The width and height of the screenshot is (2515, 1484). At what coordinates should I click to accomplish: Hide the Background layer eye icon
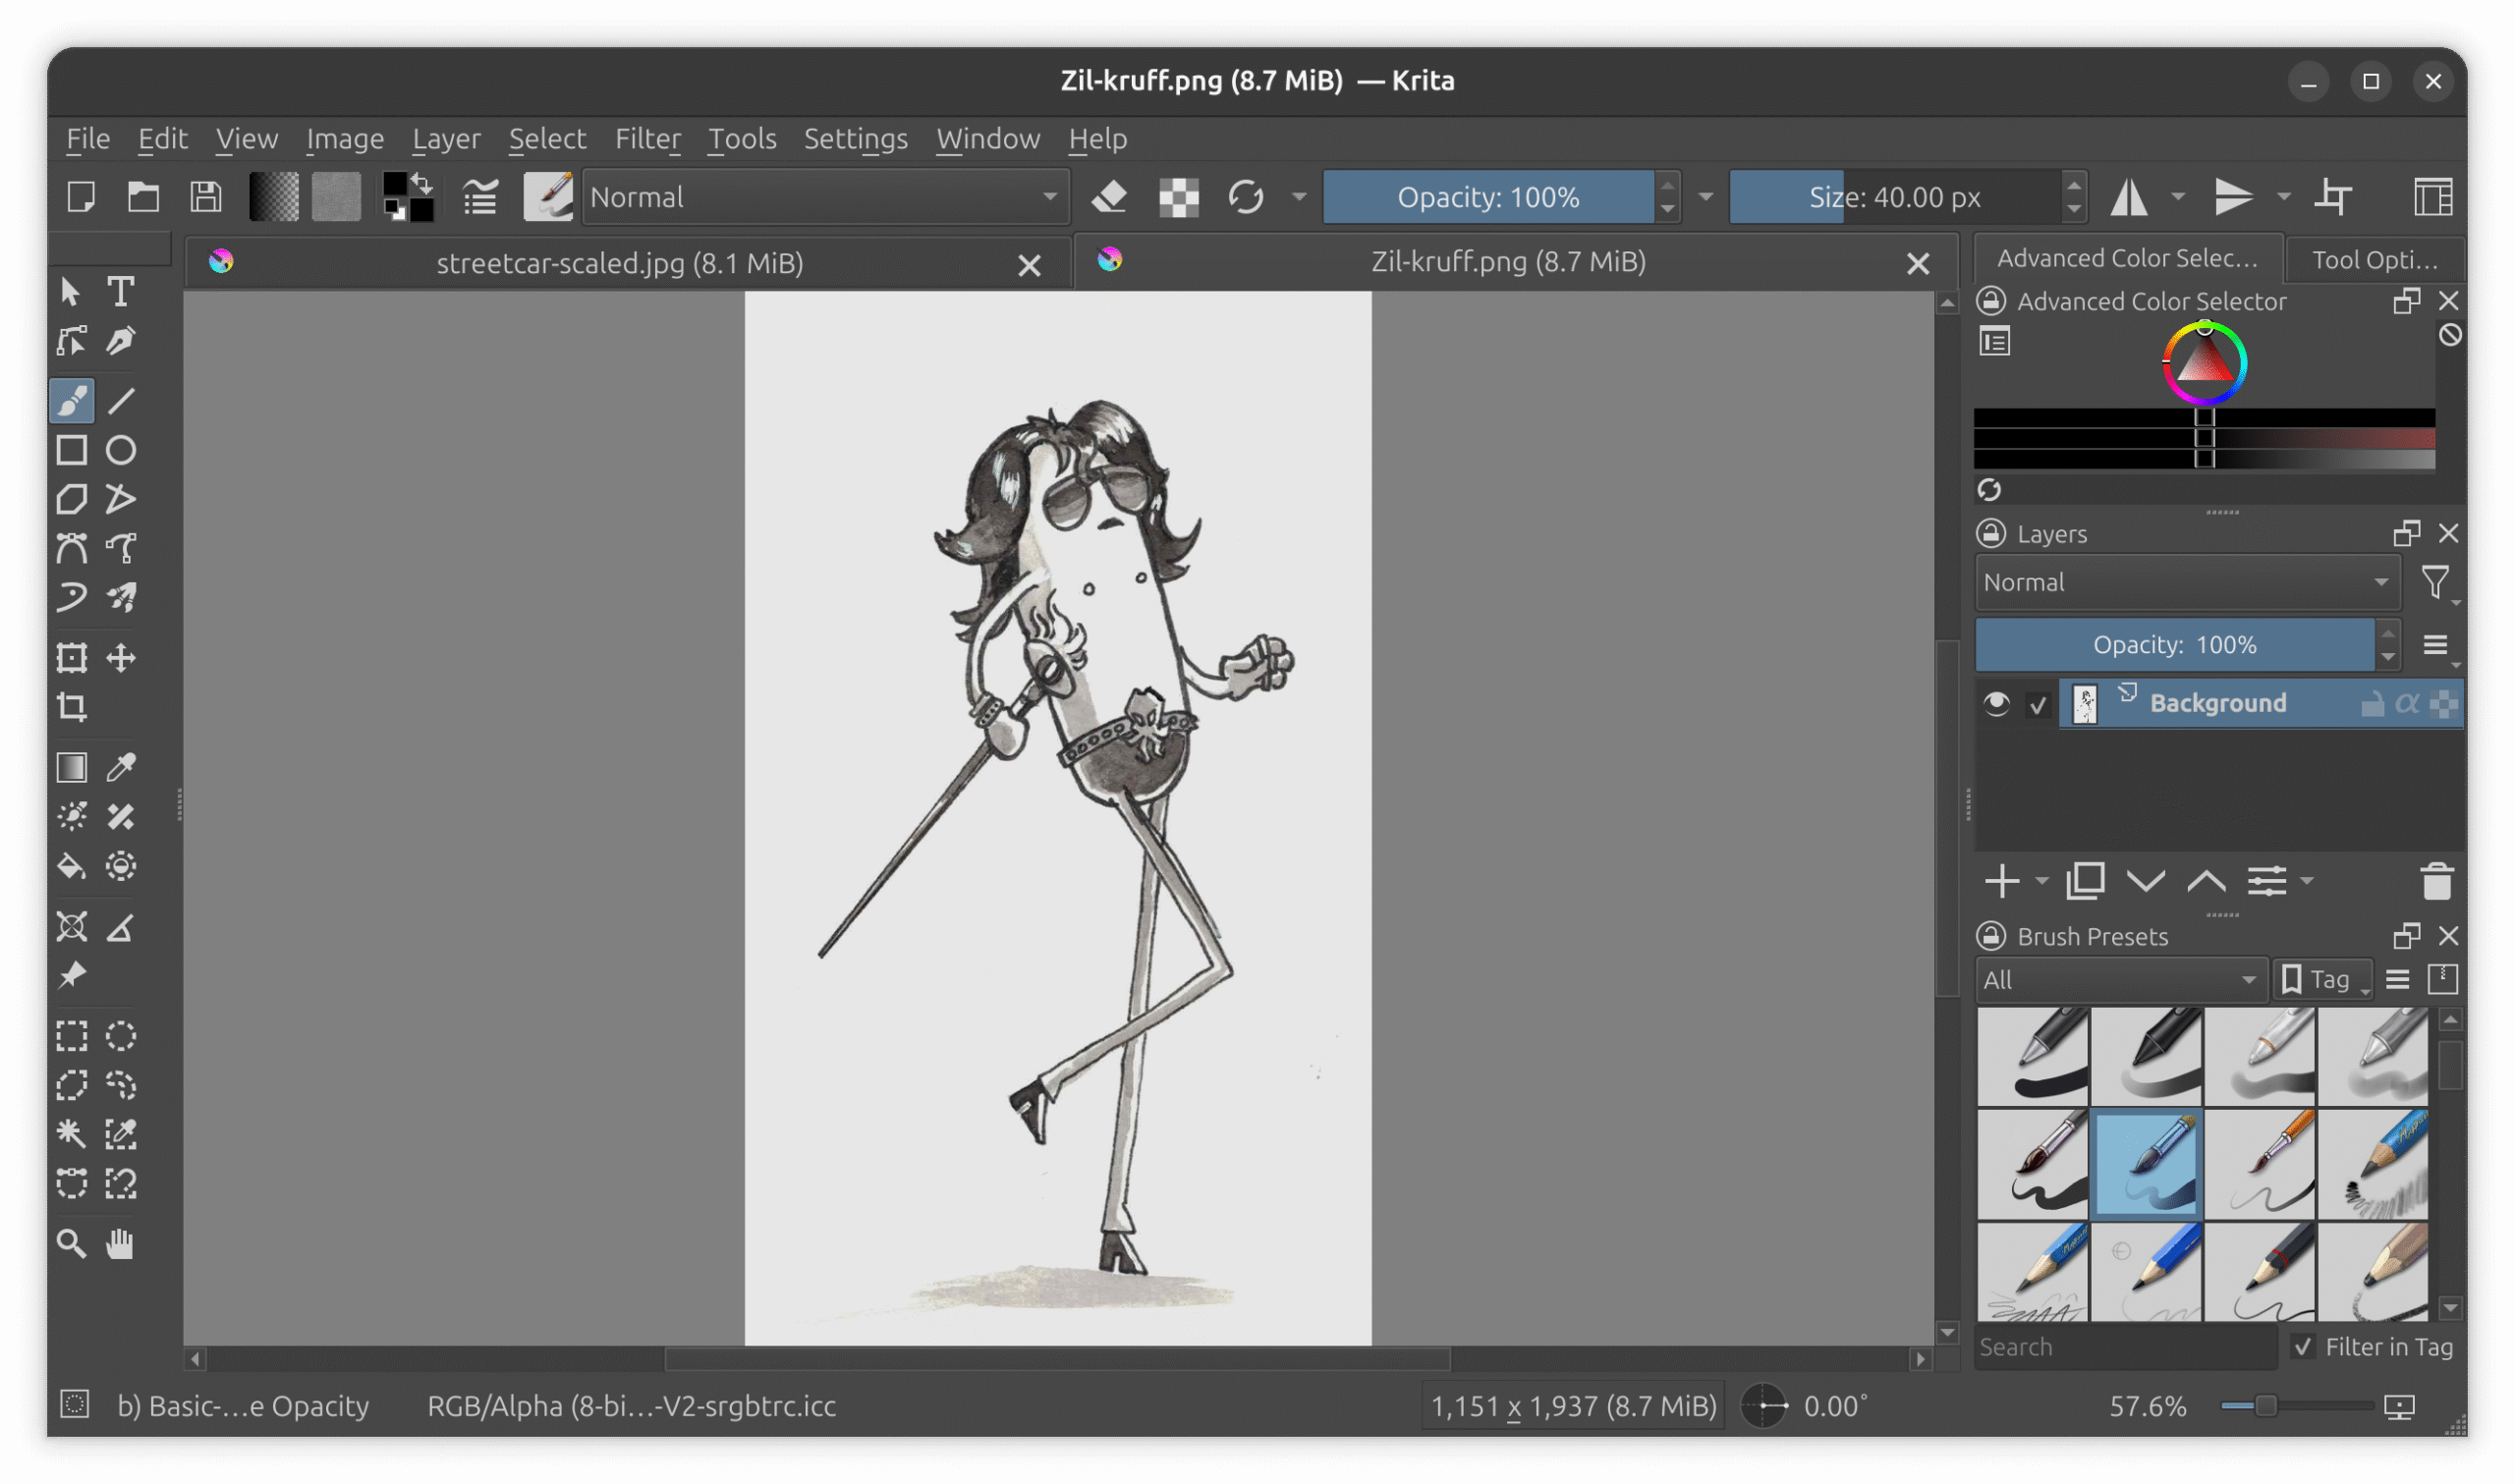tap(1996, 704)
